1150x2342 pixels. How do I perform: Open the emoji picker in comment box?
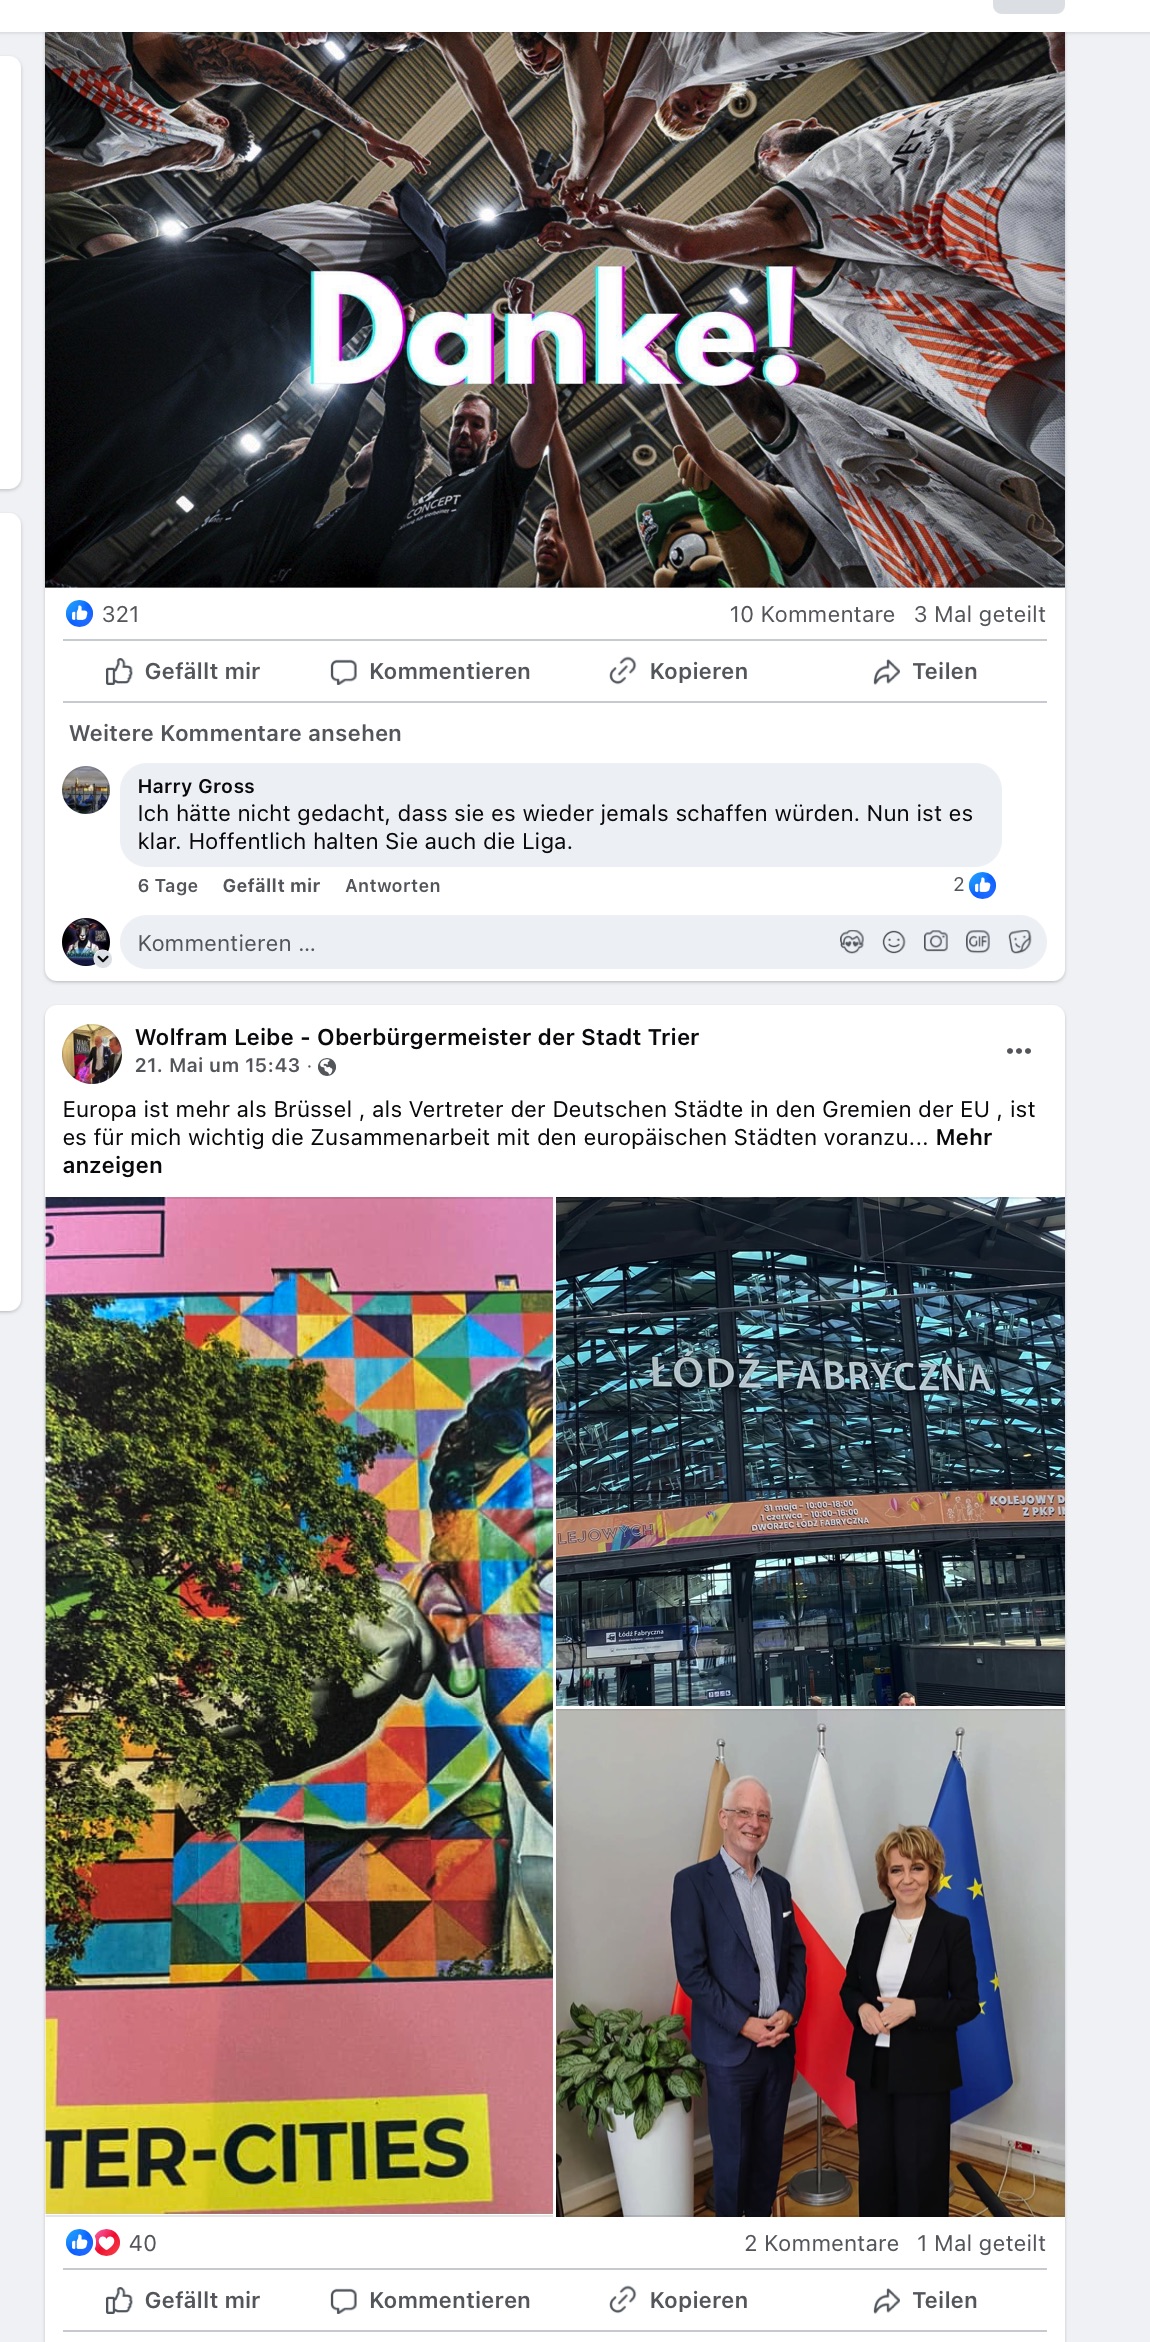tap(894, 941)
